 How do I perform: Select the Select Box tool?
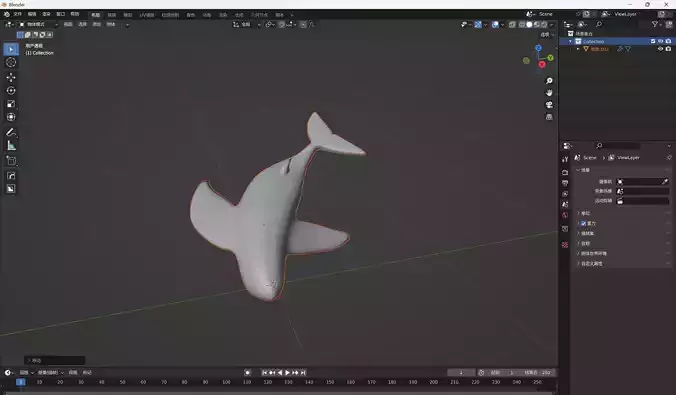pyautogui.click(x=11, y=49)
